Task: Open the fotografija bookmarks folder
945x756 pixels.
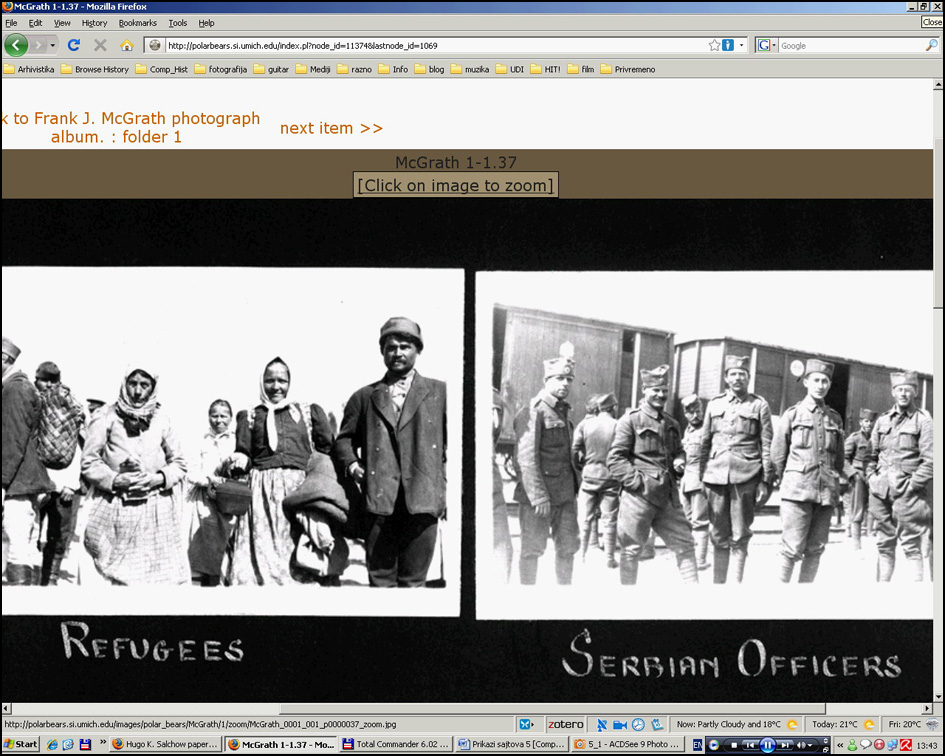Action: pyautogui.click(x=221, y=69)
